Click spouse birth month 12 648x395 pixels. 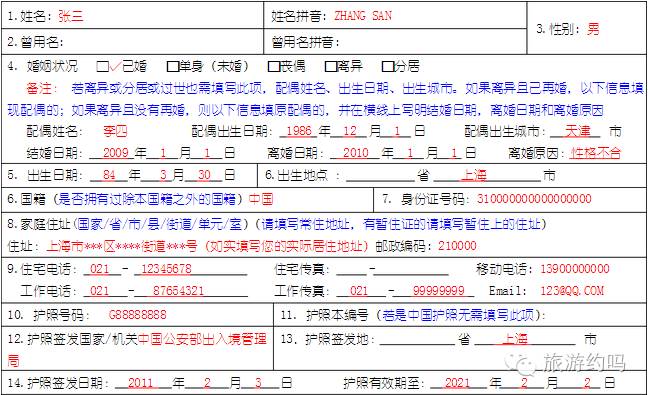pos(350,131)
